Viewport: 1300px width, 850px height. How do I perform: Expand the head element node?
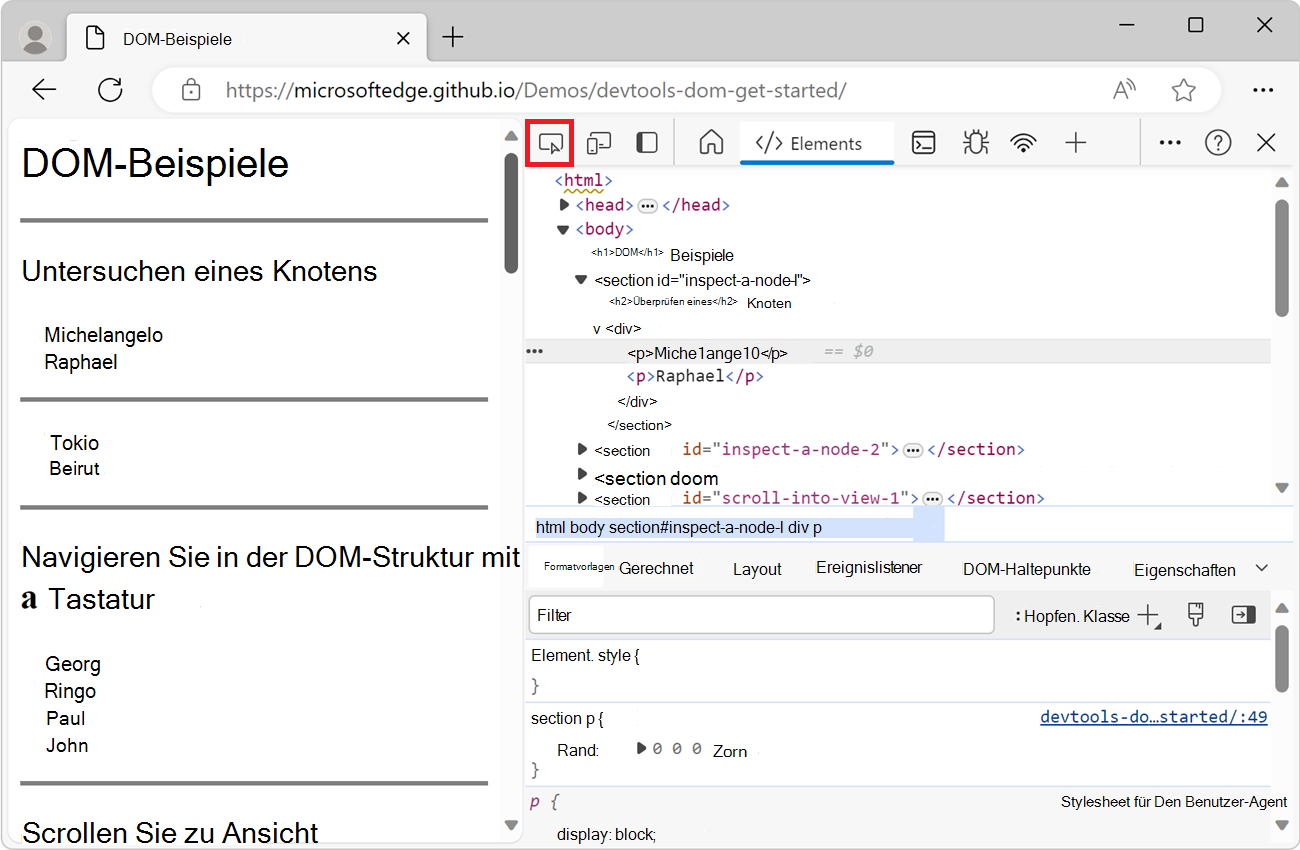[x=565, y=205]
